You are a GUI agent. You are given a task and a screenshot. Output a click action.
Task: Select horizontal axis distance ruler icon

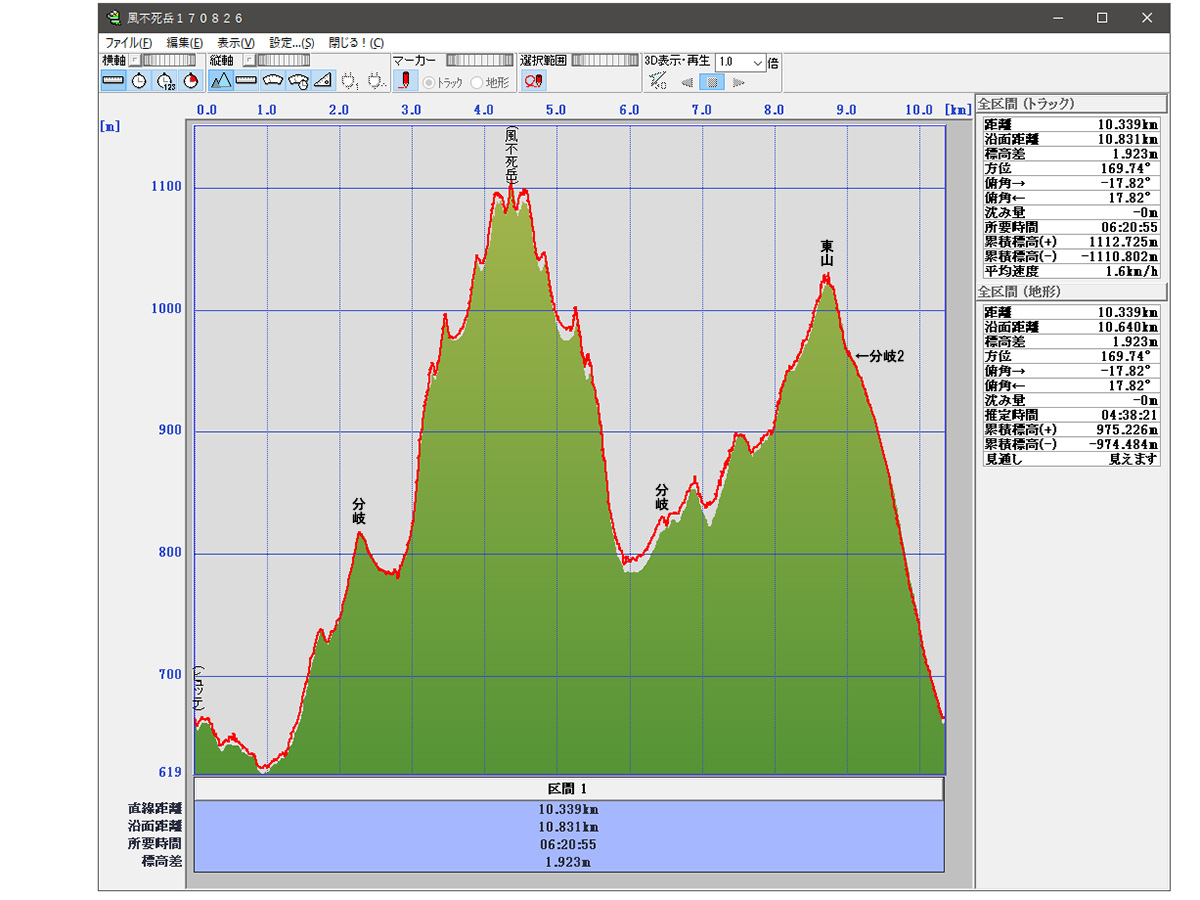pos(113,80)
